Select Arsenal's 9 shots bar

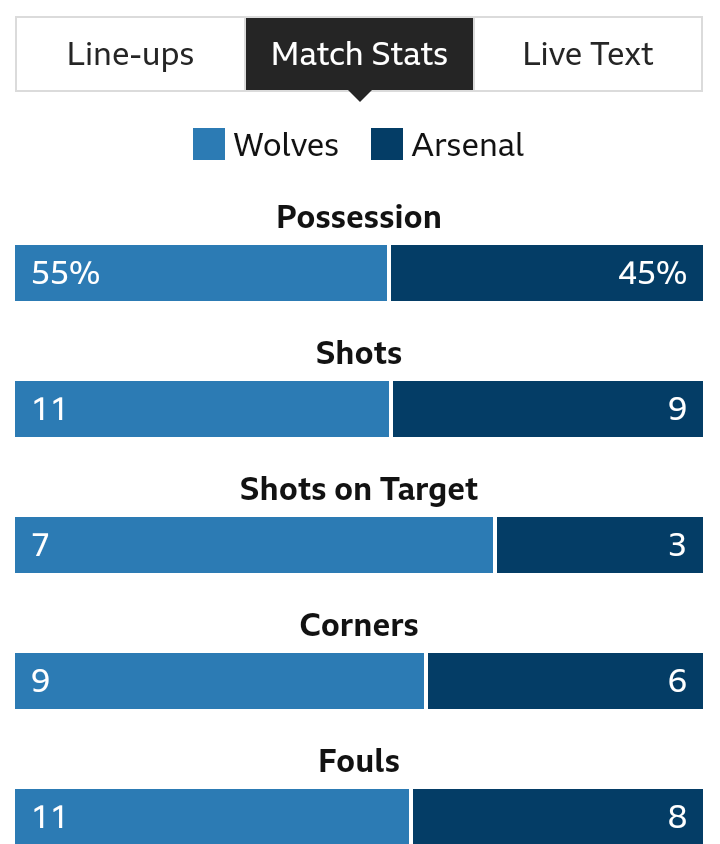click(548, 409)
